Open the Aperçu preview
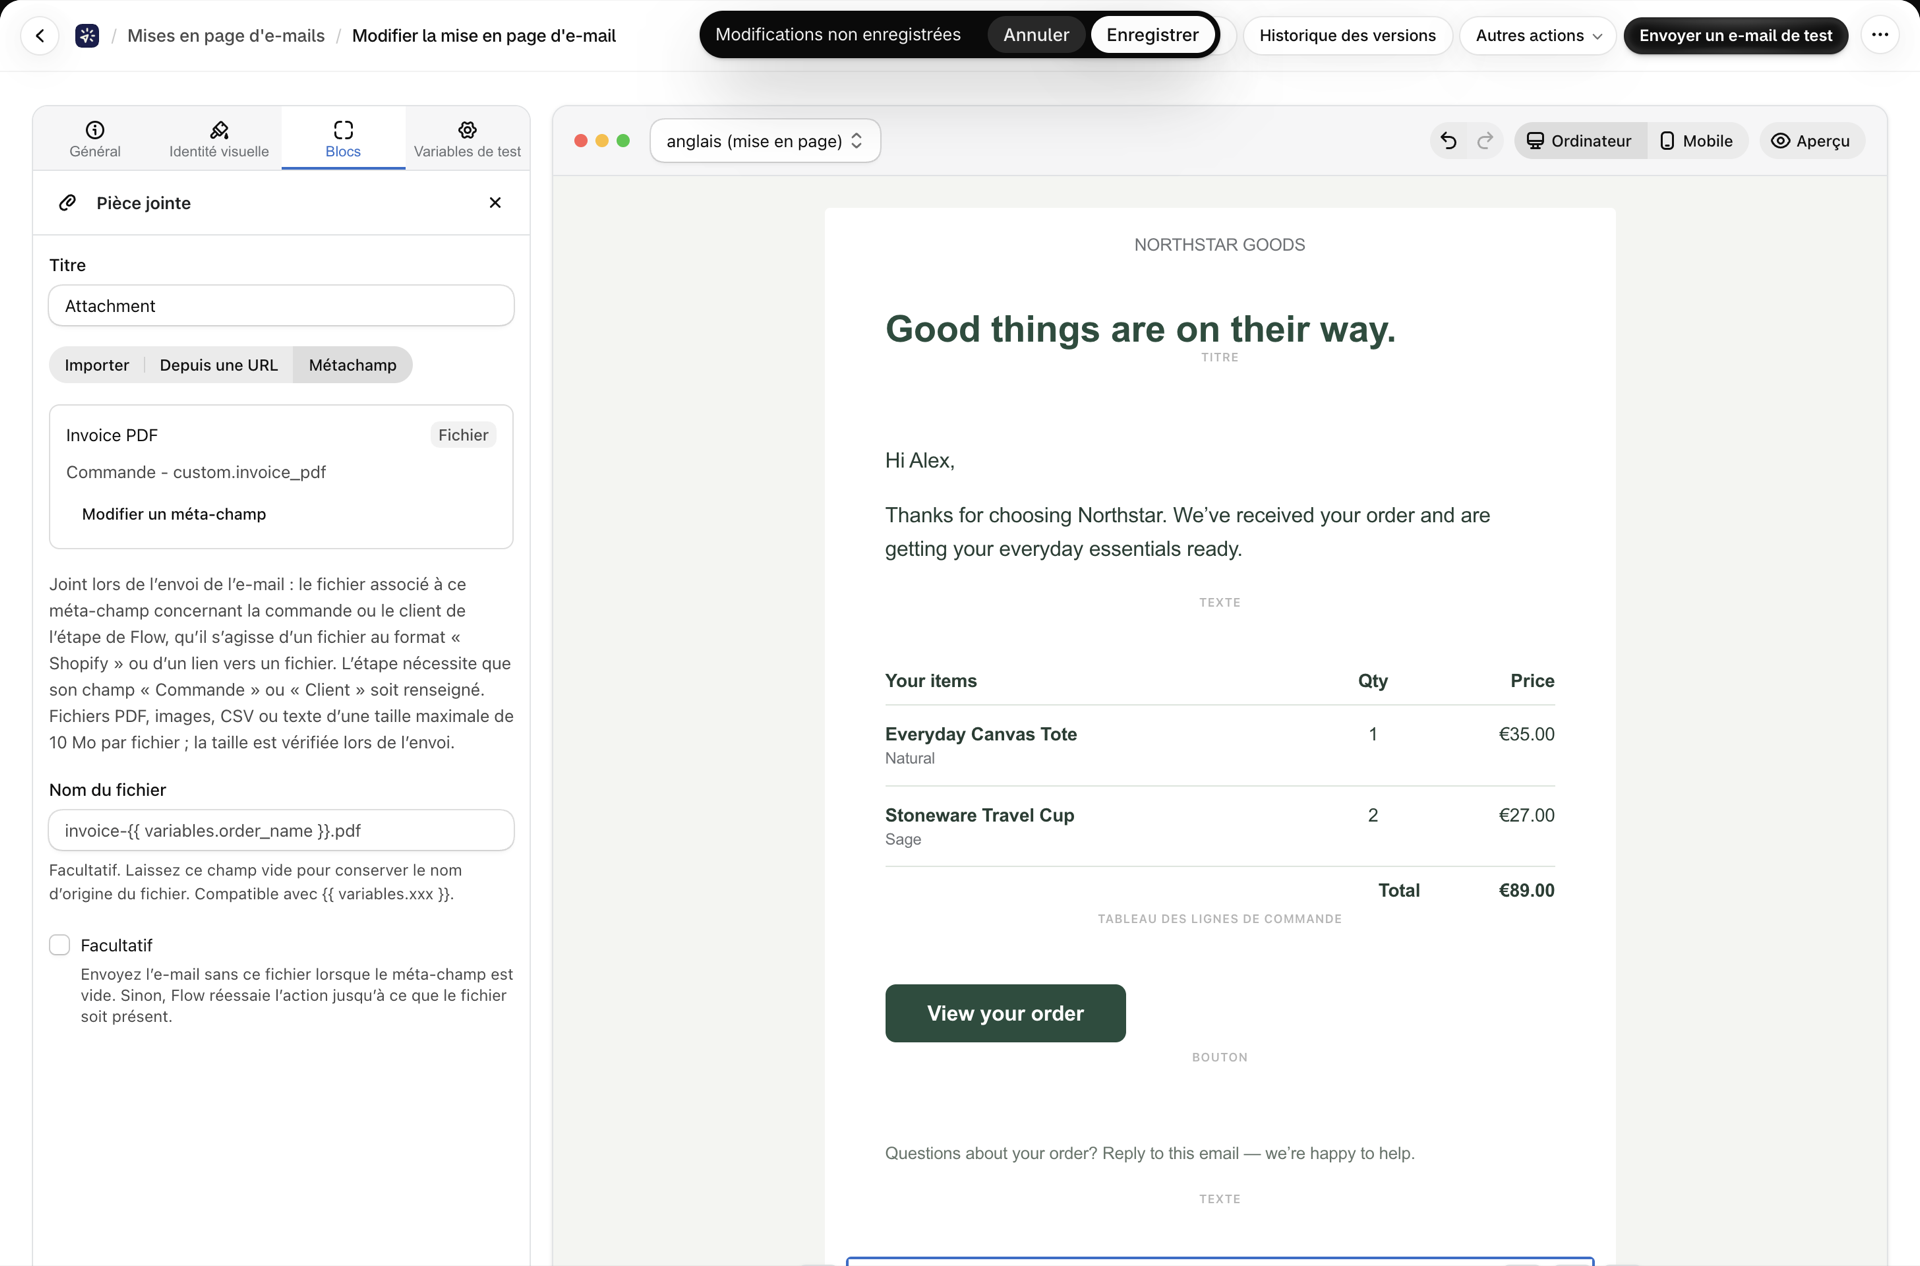1920x1266 pixels. (x=1811, y=141)
